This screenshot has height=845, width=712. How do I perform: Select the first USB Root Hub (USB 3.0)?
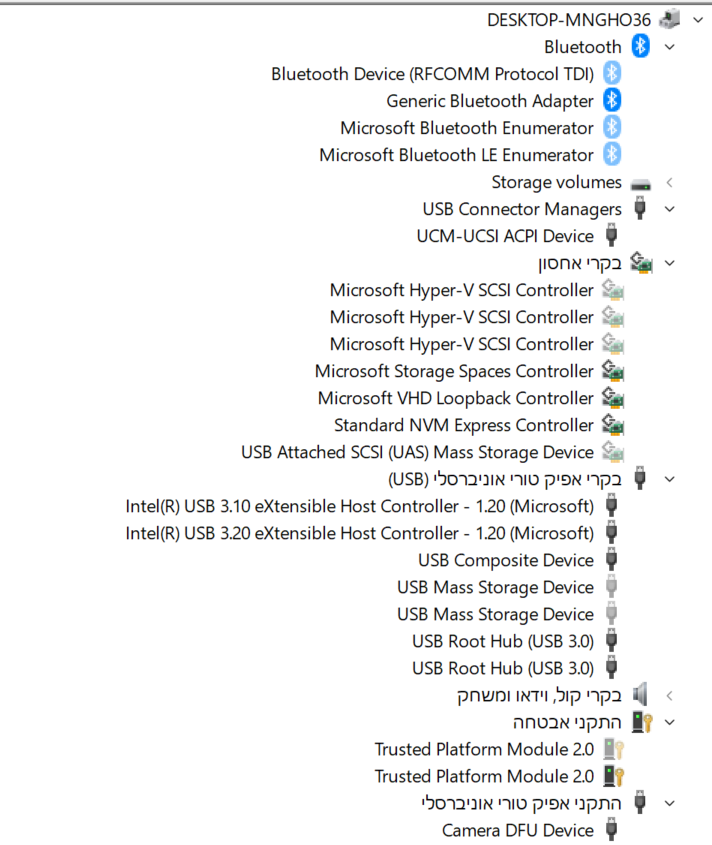point(502,641)
